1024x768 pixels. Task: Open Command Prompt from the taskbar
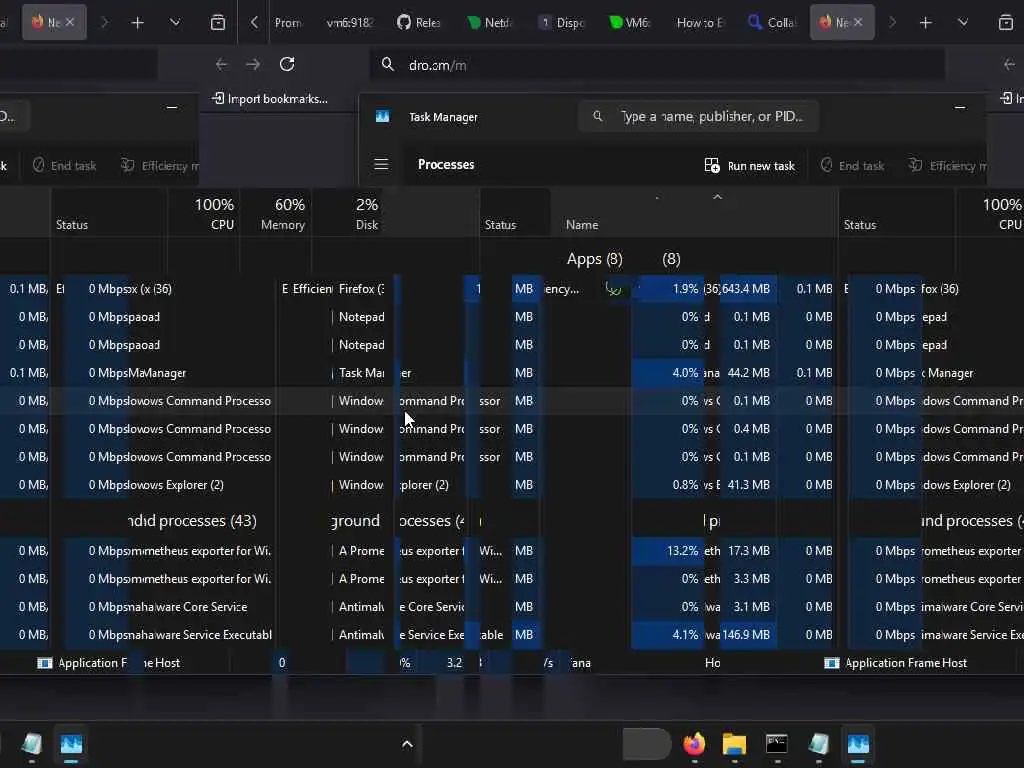click(776, 744)
